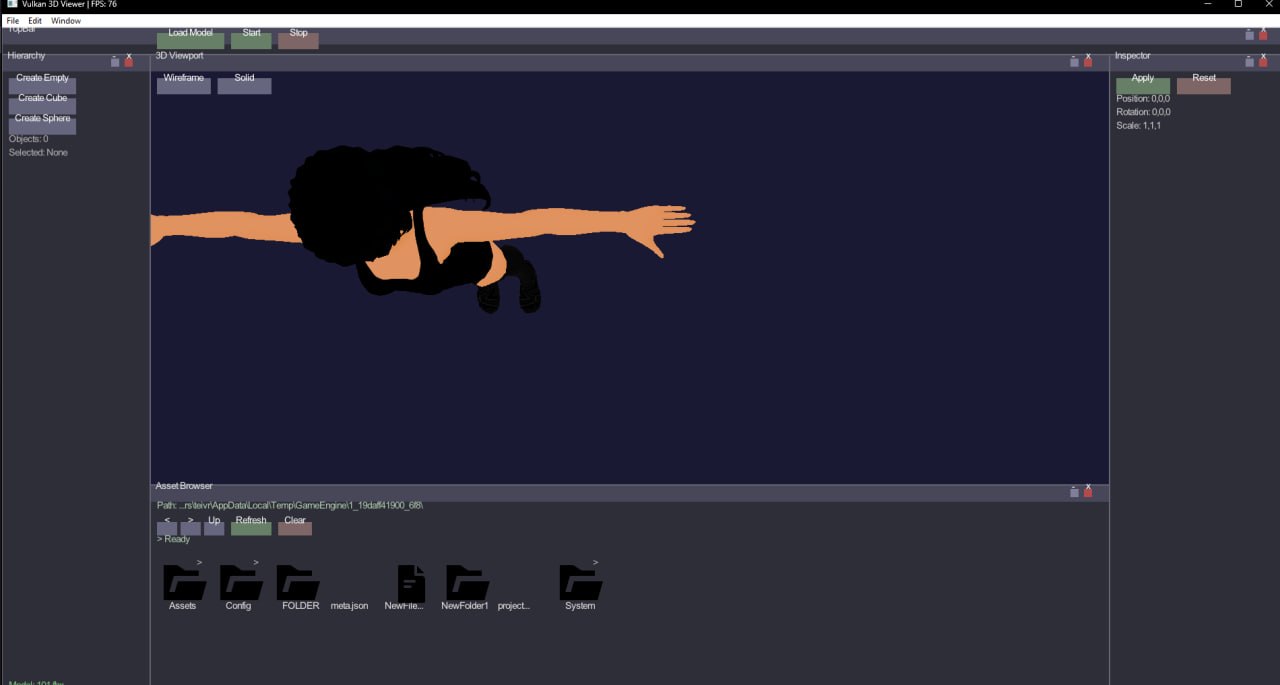Open the File menu
The height and width of the screenshot is (685, 1280).
(x=13, y=21)
